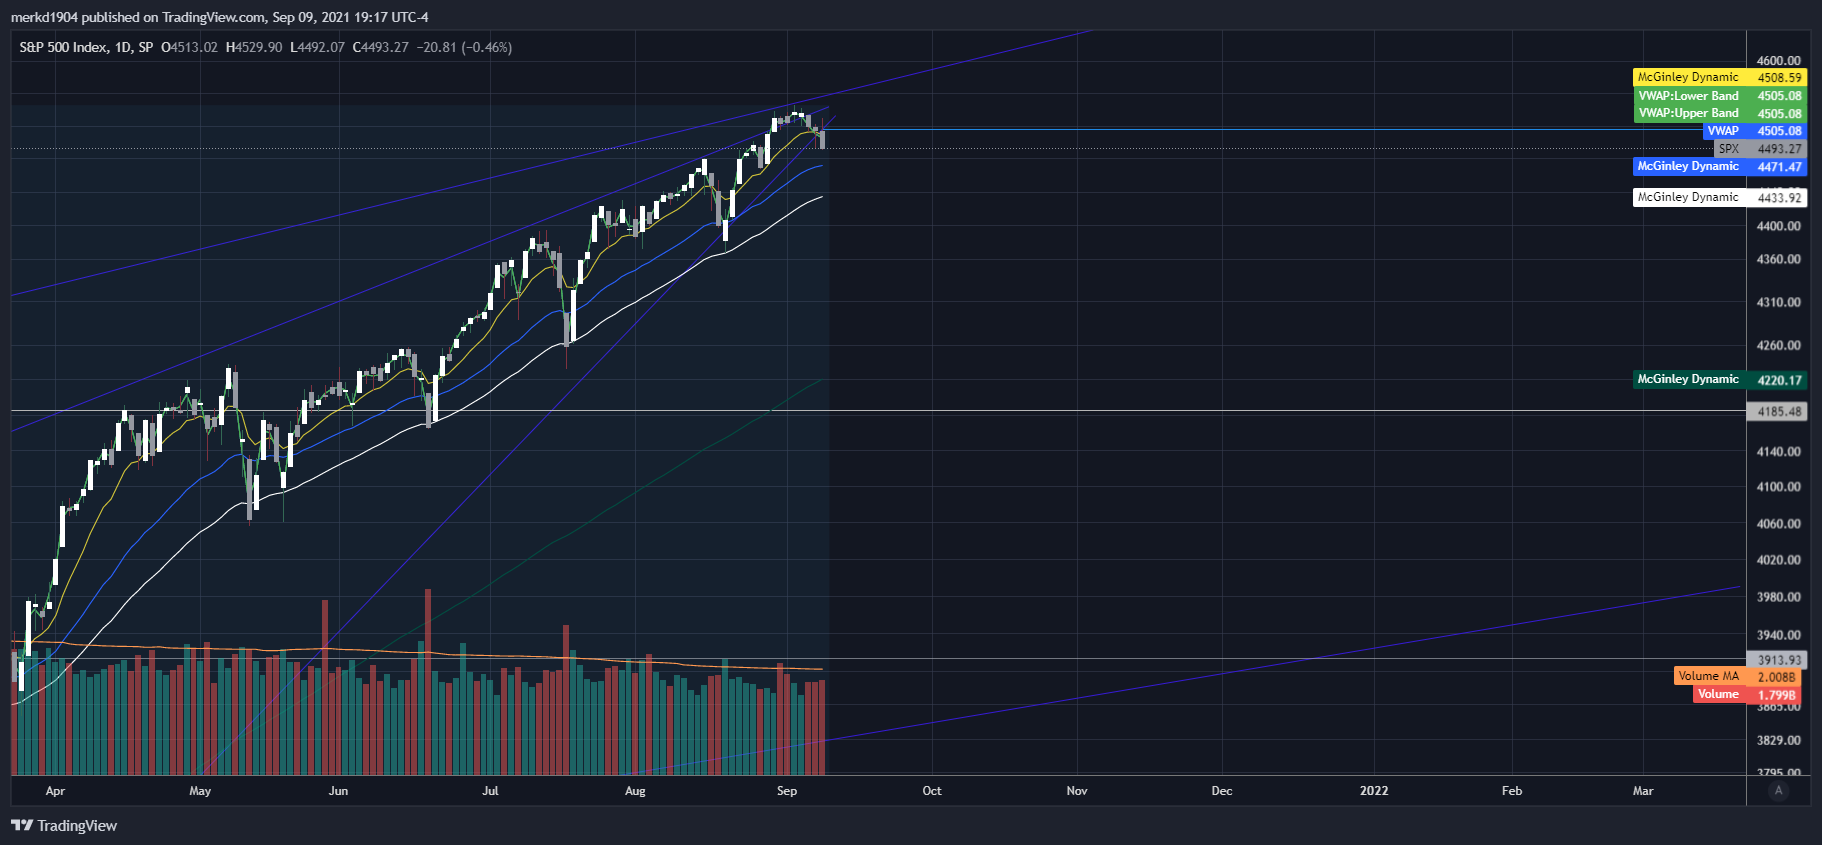Click the VWAP:Lower Band 4505.08 label
1822x845 pixels.
pyautogui.click(x=1720, y=96)
